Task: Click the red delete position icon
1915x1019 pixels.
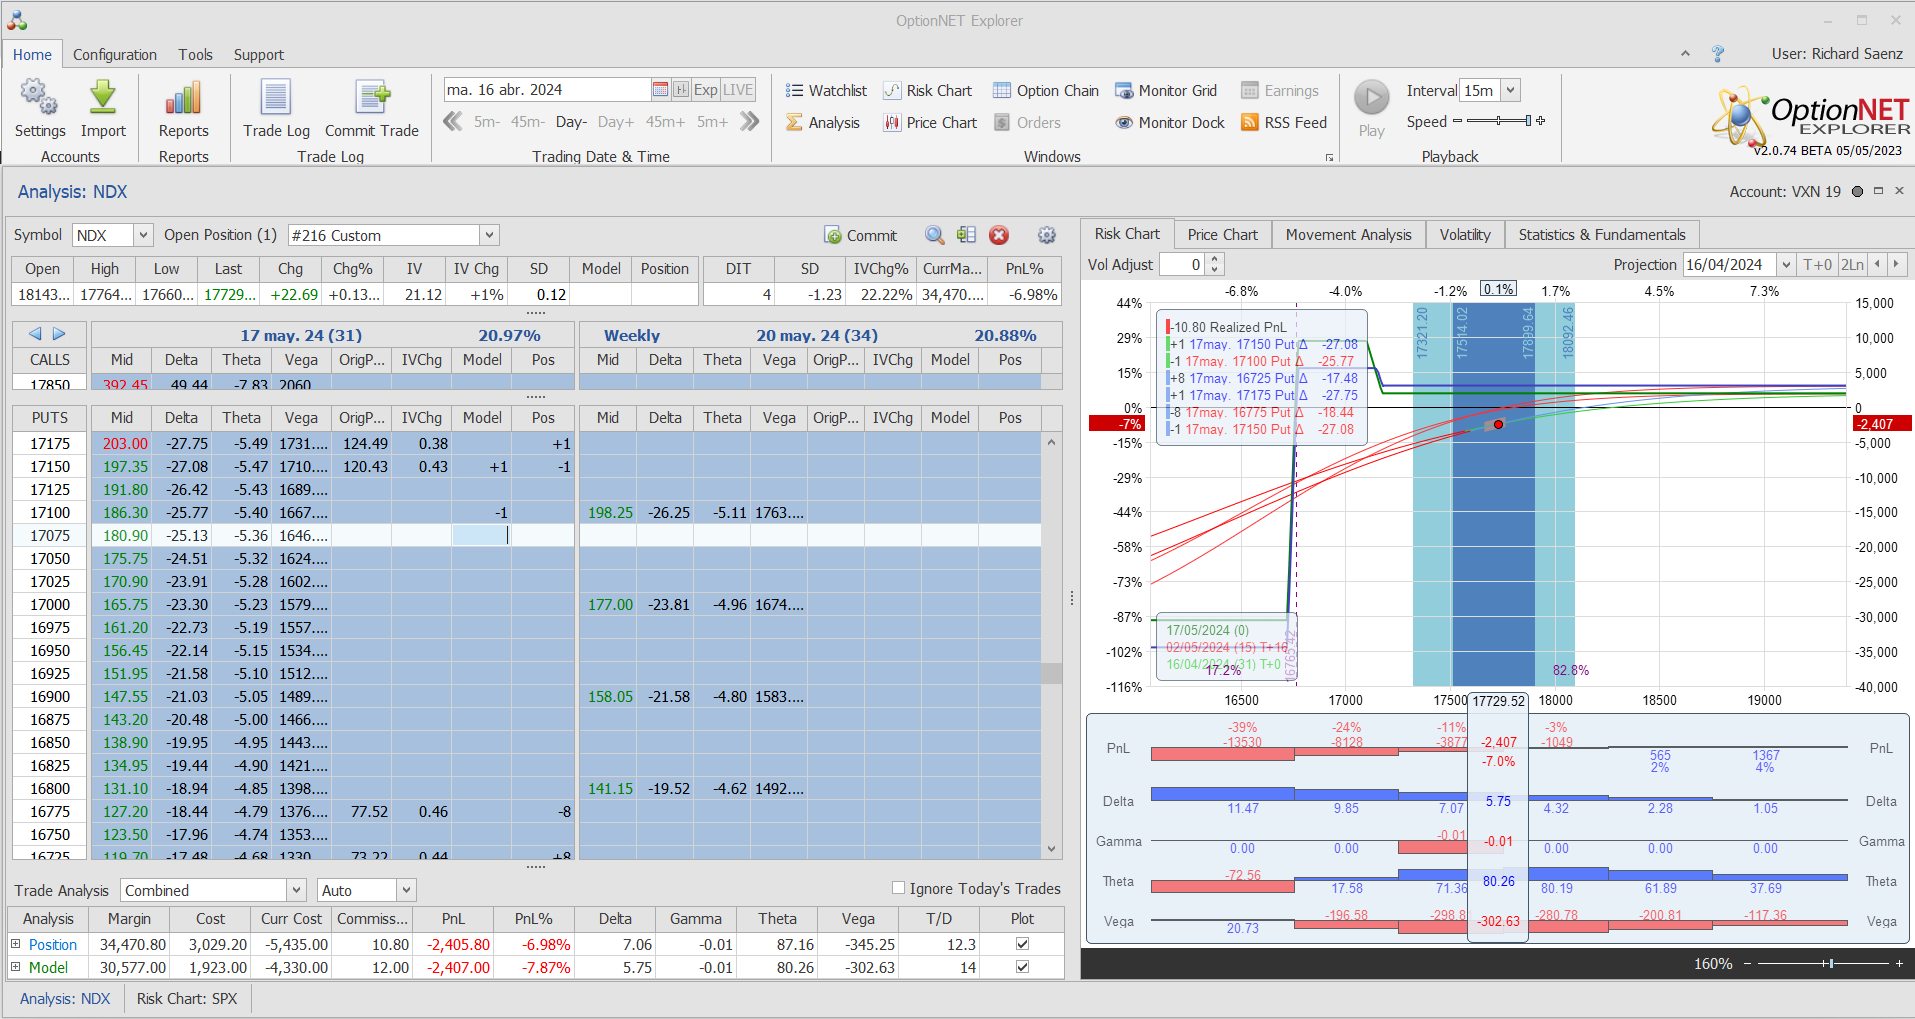Action: [x=999, y=235]
